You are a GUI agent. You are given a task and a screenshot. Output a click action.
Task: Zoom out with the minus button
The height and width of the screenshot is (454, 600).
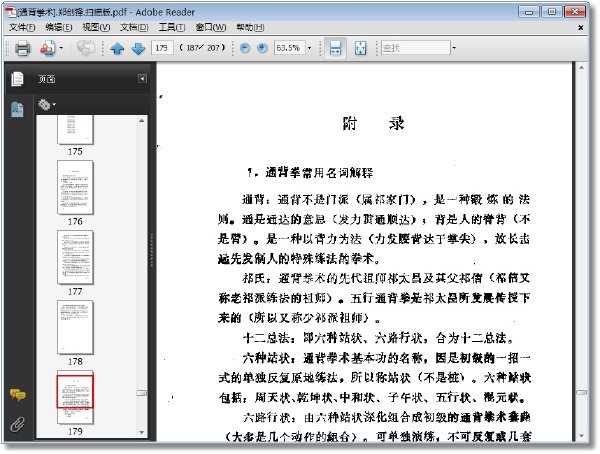(x=245, y=48)
